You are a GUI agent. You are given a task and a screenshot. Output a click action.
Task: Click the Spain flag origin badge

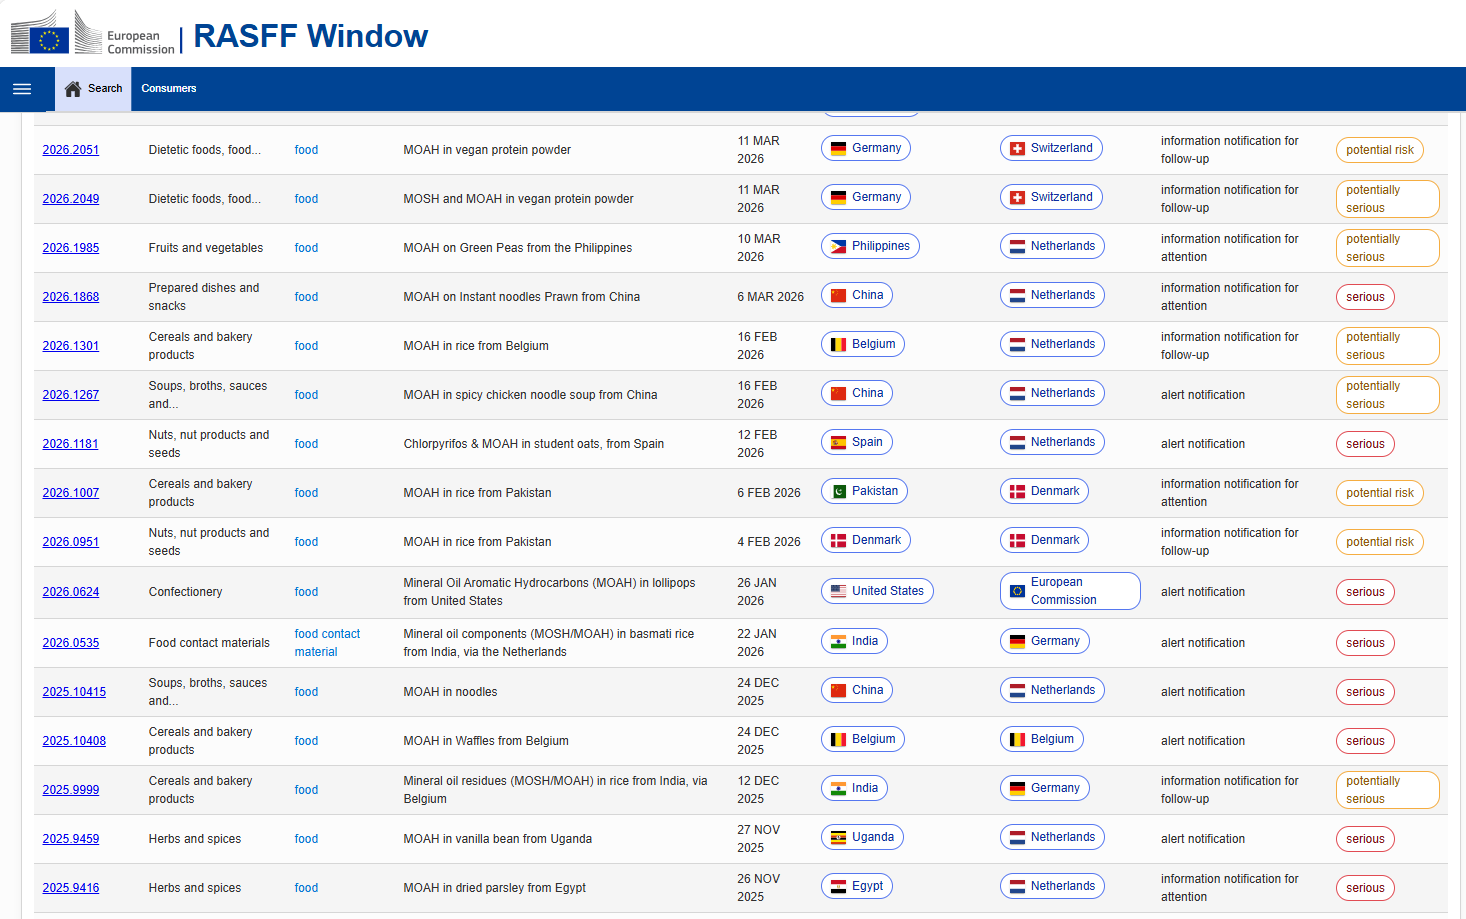(856, 442)
